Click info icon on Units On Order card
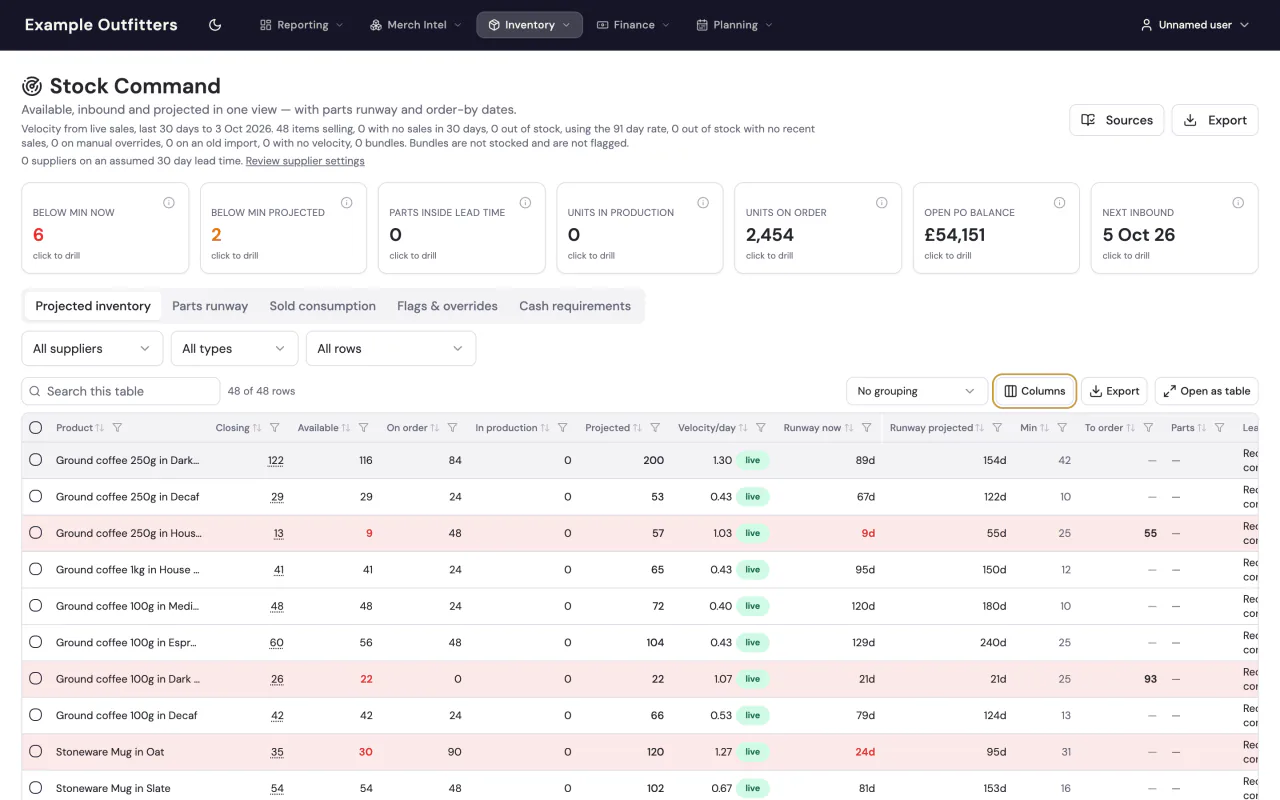This screenshot has height=800, width=1280. [882, 203]
